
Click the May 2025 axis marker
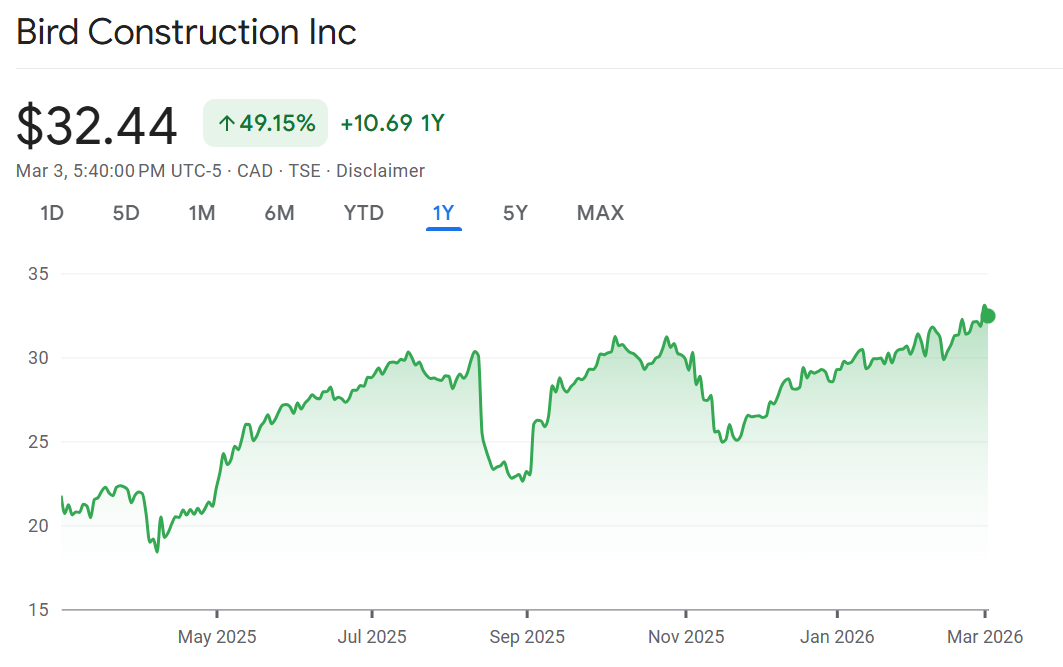217,637
